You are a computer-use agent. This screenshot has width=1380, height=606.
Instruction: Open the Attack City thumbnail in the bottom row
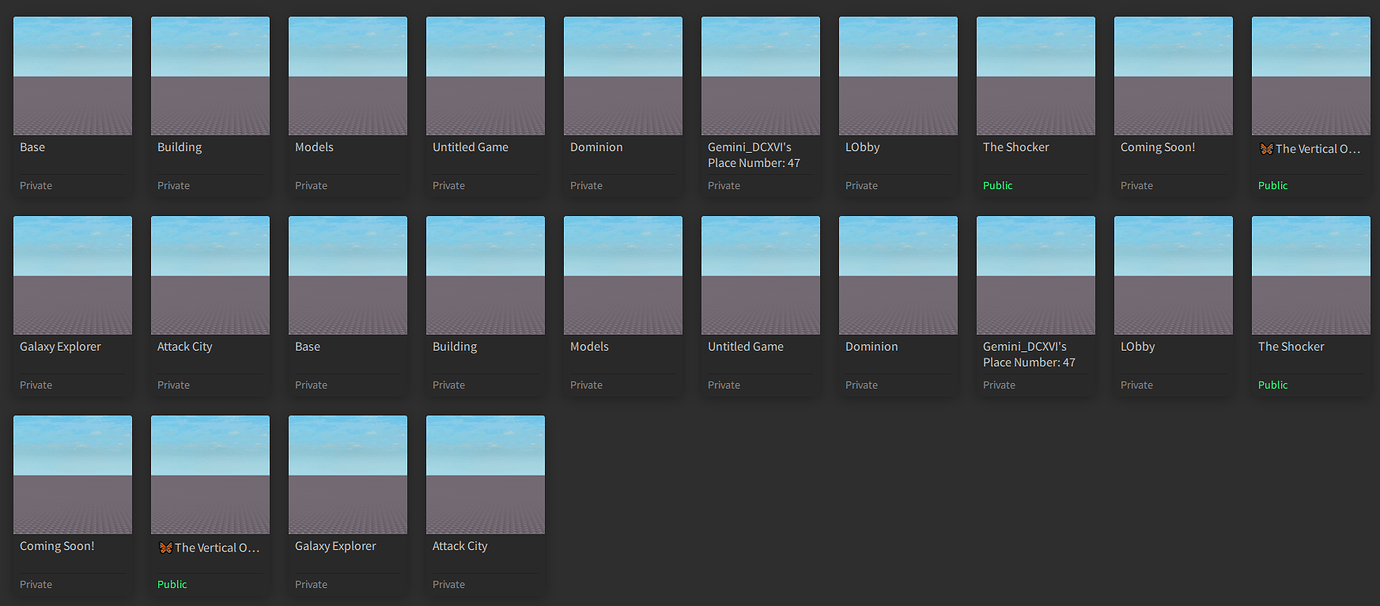(485, 474)
